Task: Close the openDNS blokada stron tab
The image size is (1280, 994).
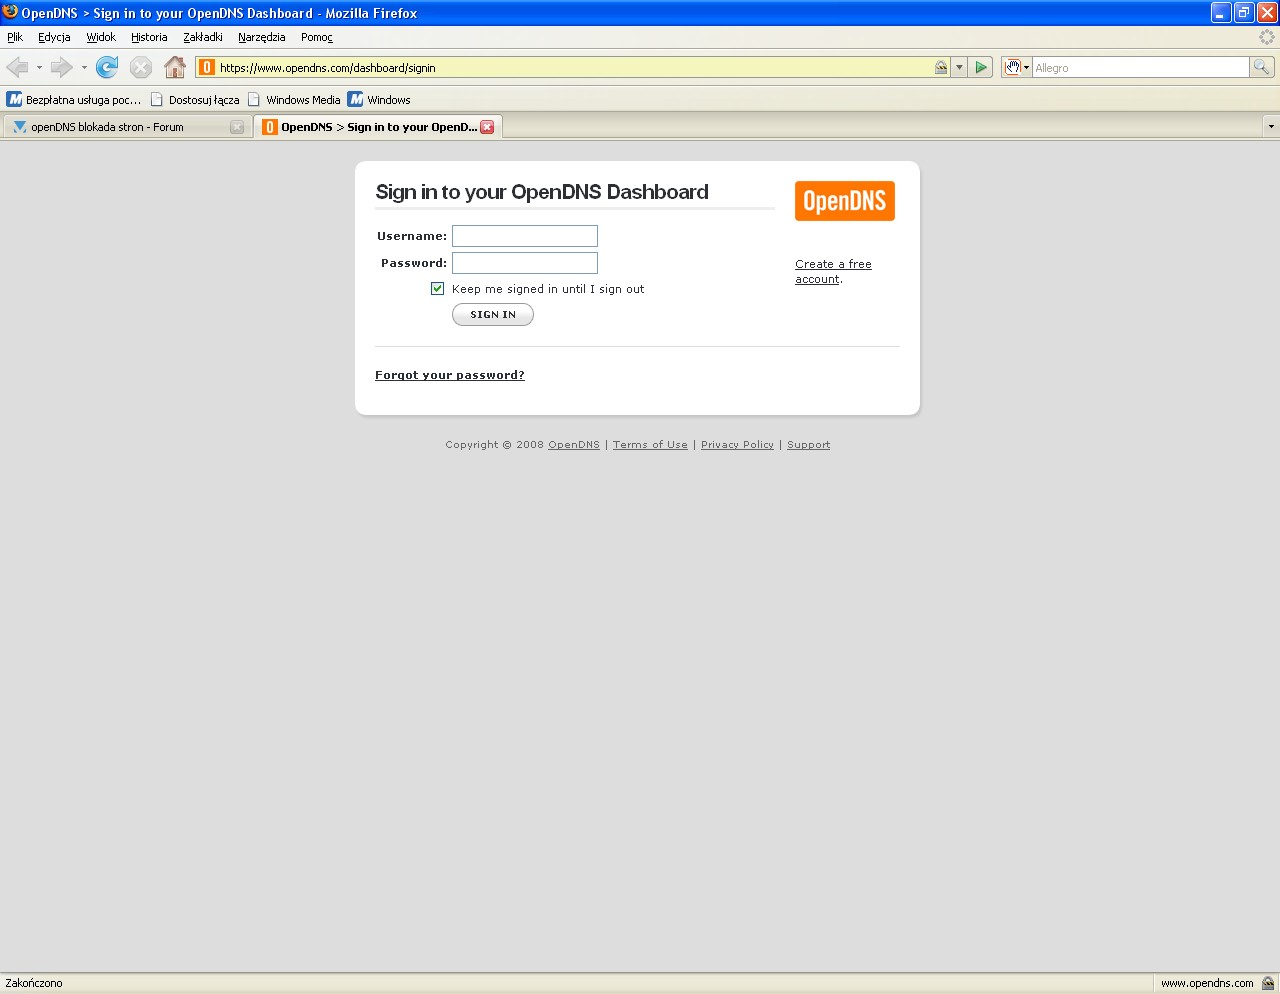Action: pos(237,127)
